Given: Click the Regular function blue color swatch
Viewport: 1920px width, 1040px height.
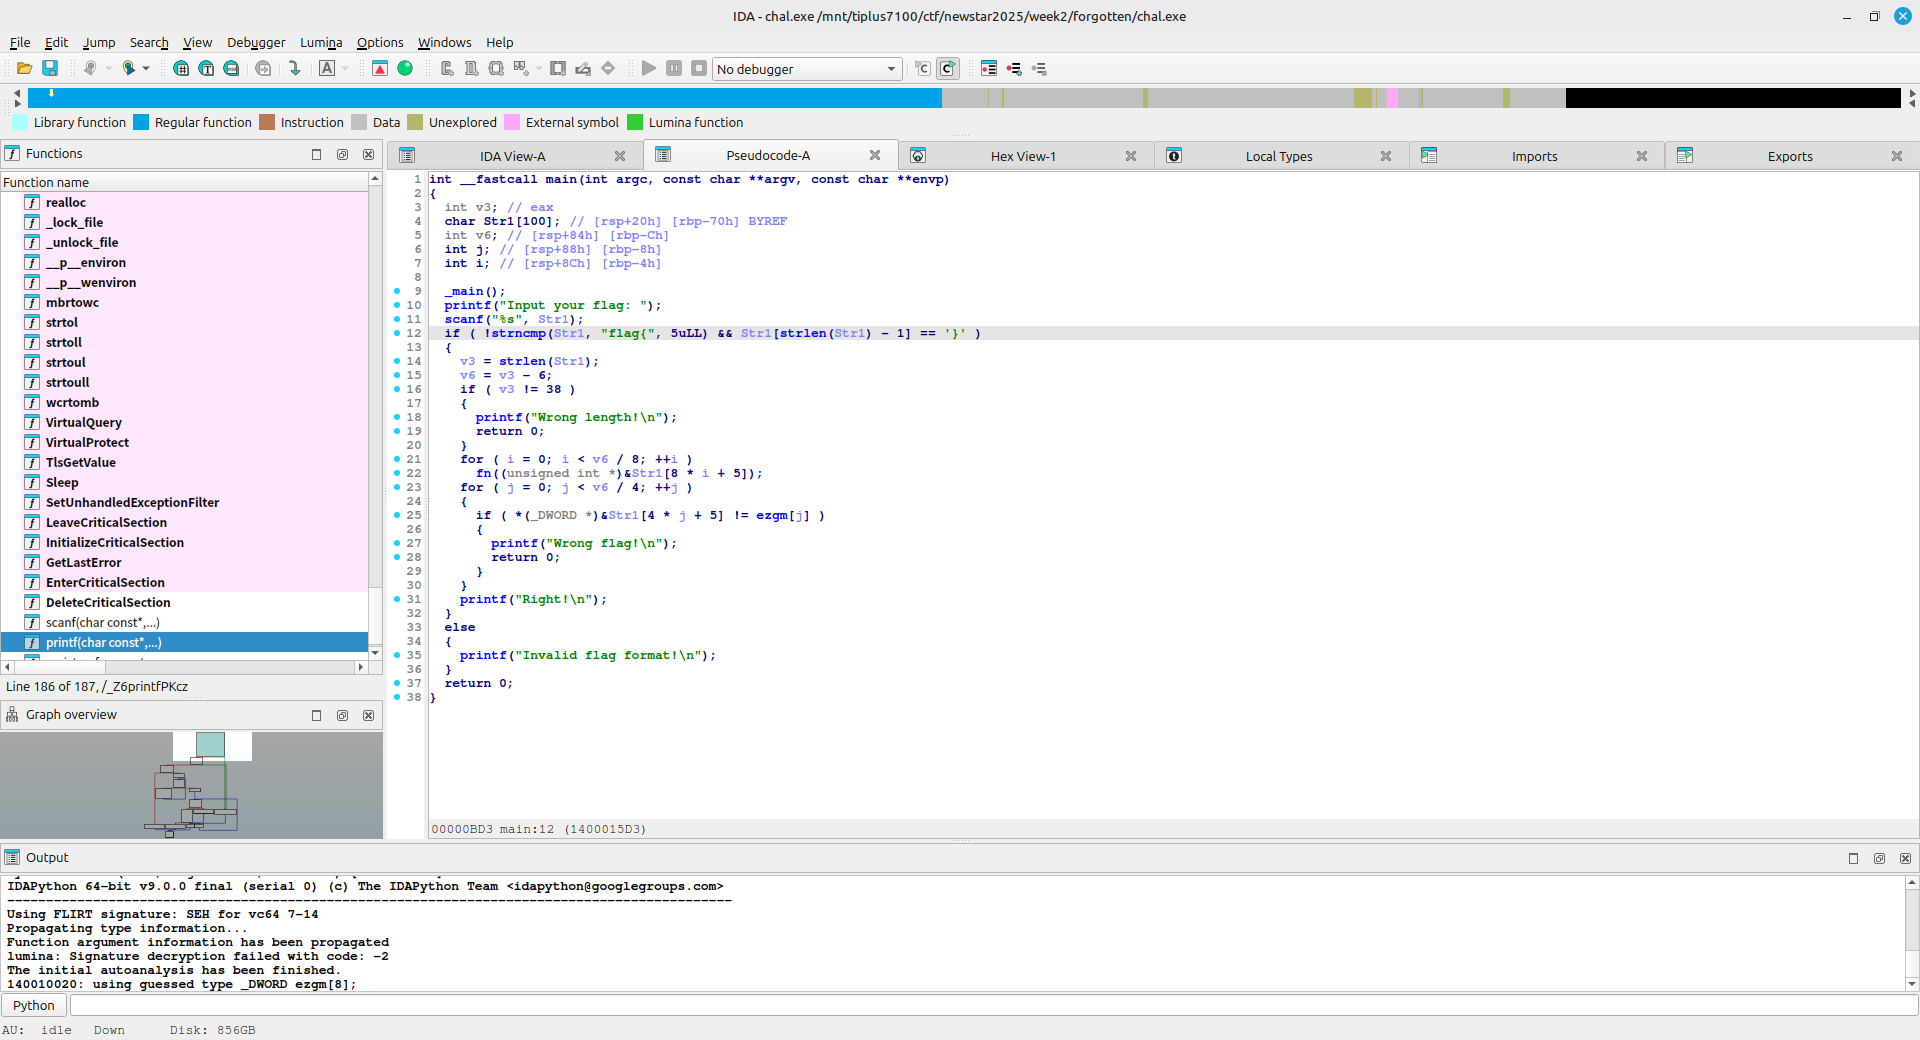Looking at the screenshot, I should 141,122.
